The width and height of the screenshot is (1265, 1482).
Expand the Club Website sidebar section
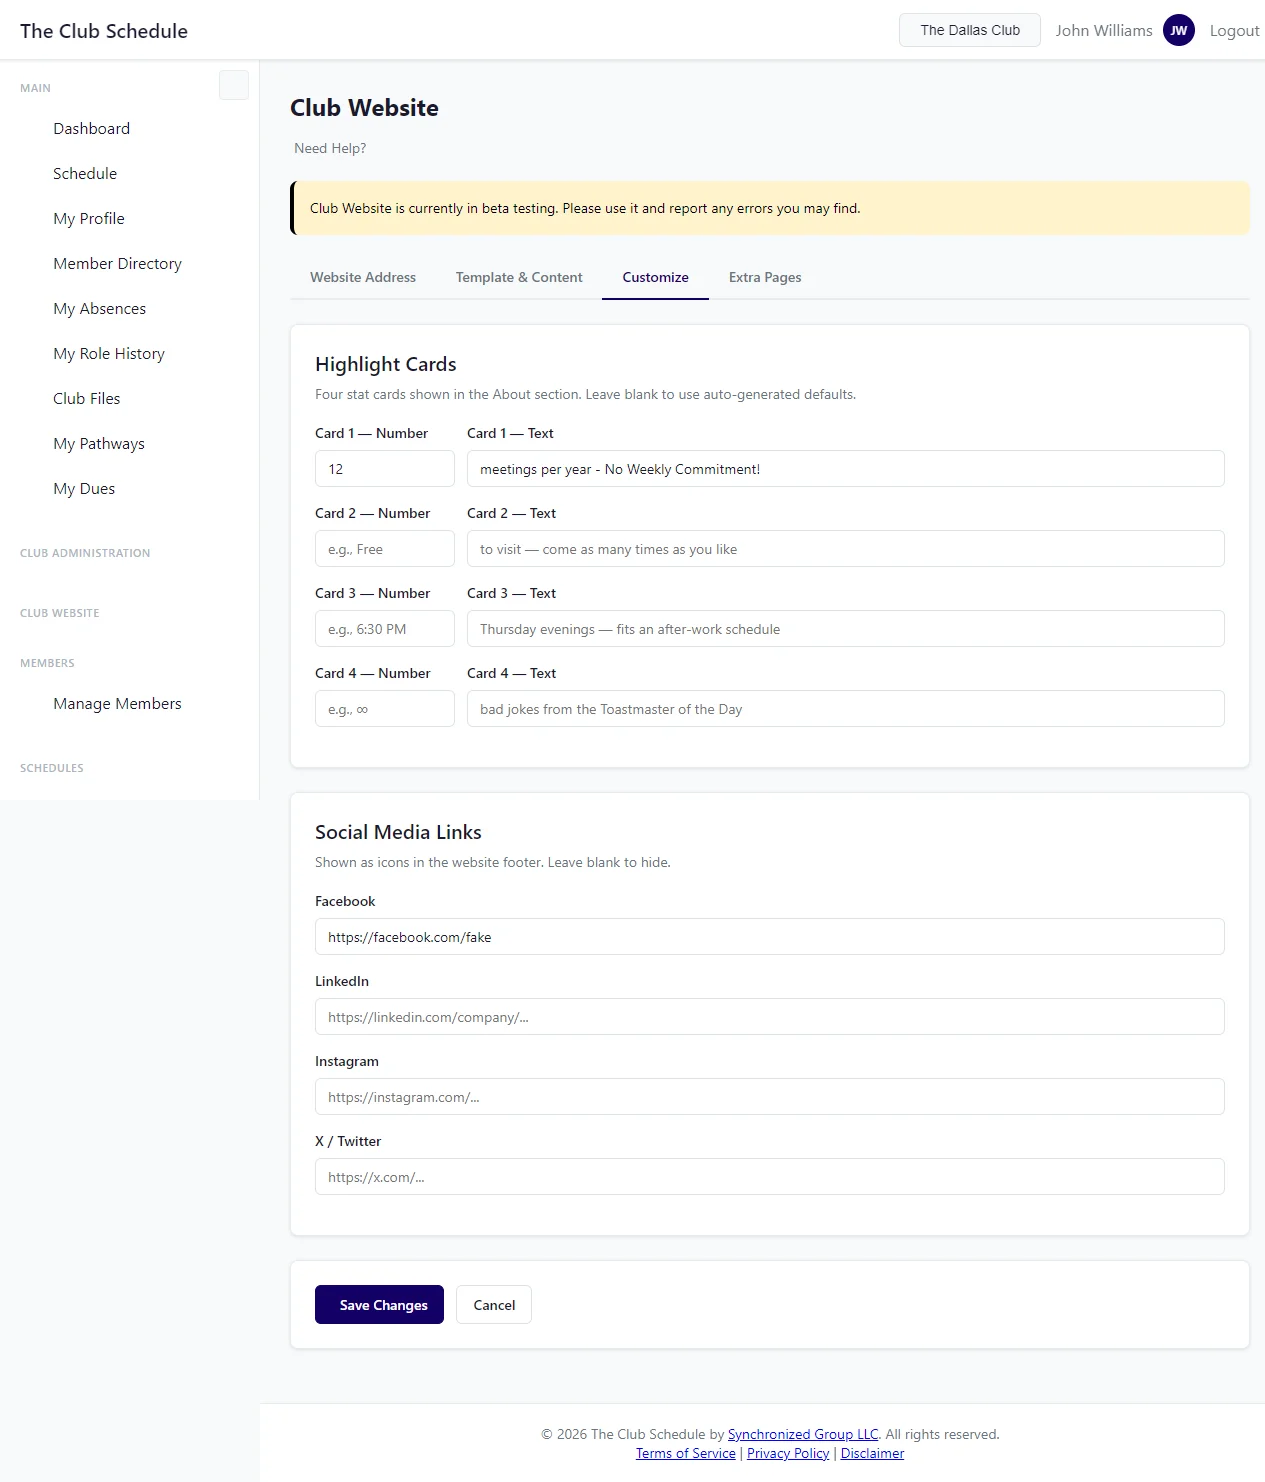60,613
